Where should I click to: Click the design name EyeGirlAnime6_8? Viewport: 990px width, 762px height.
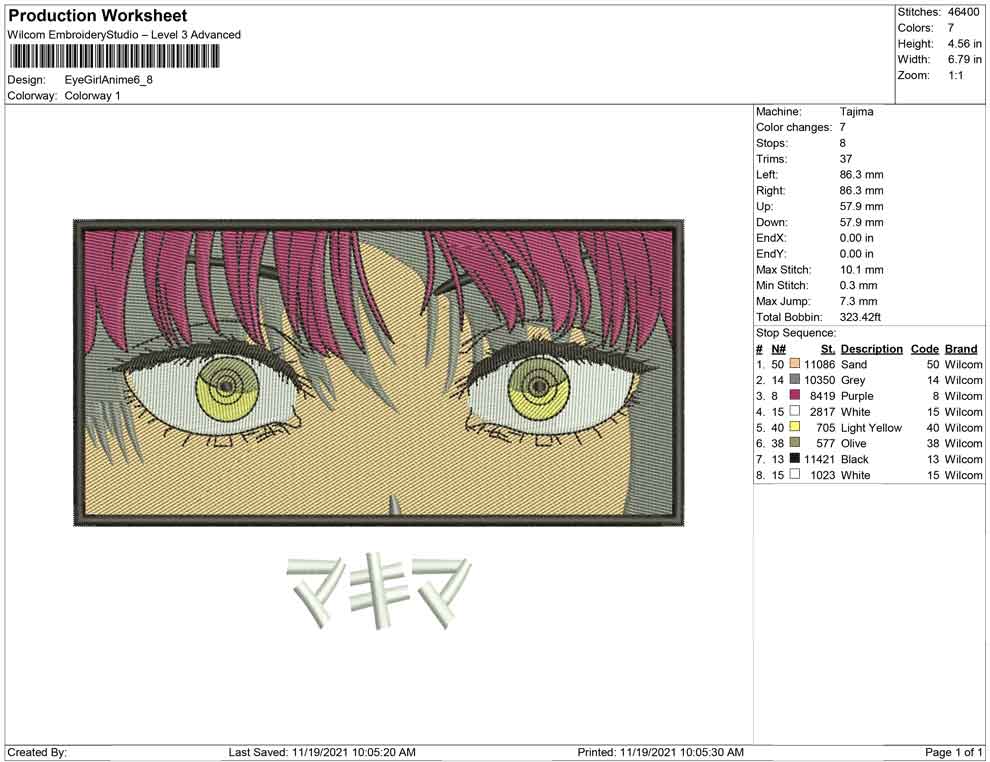point(109,80)
